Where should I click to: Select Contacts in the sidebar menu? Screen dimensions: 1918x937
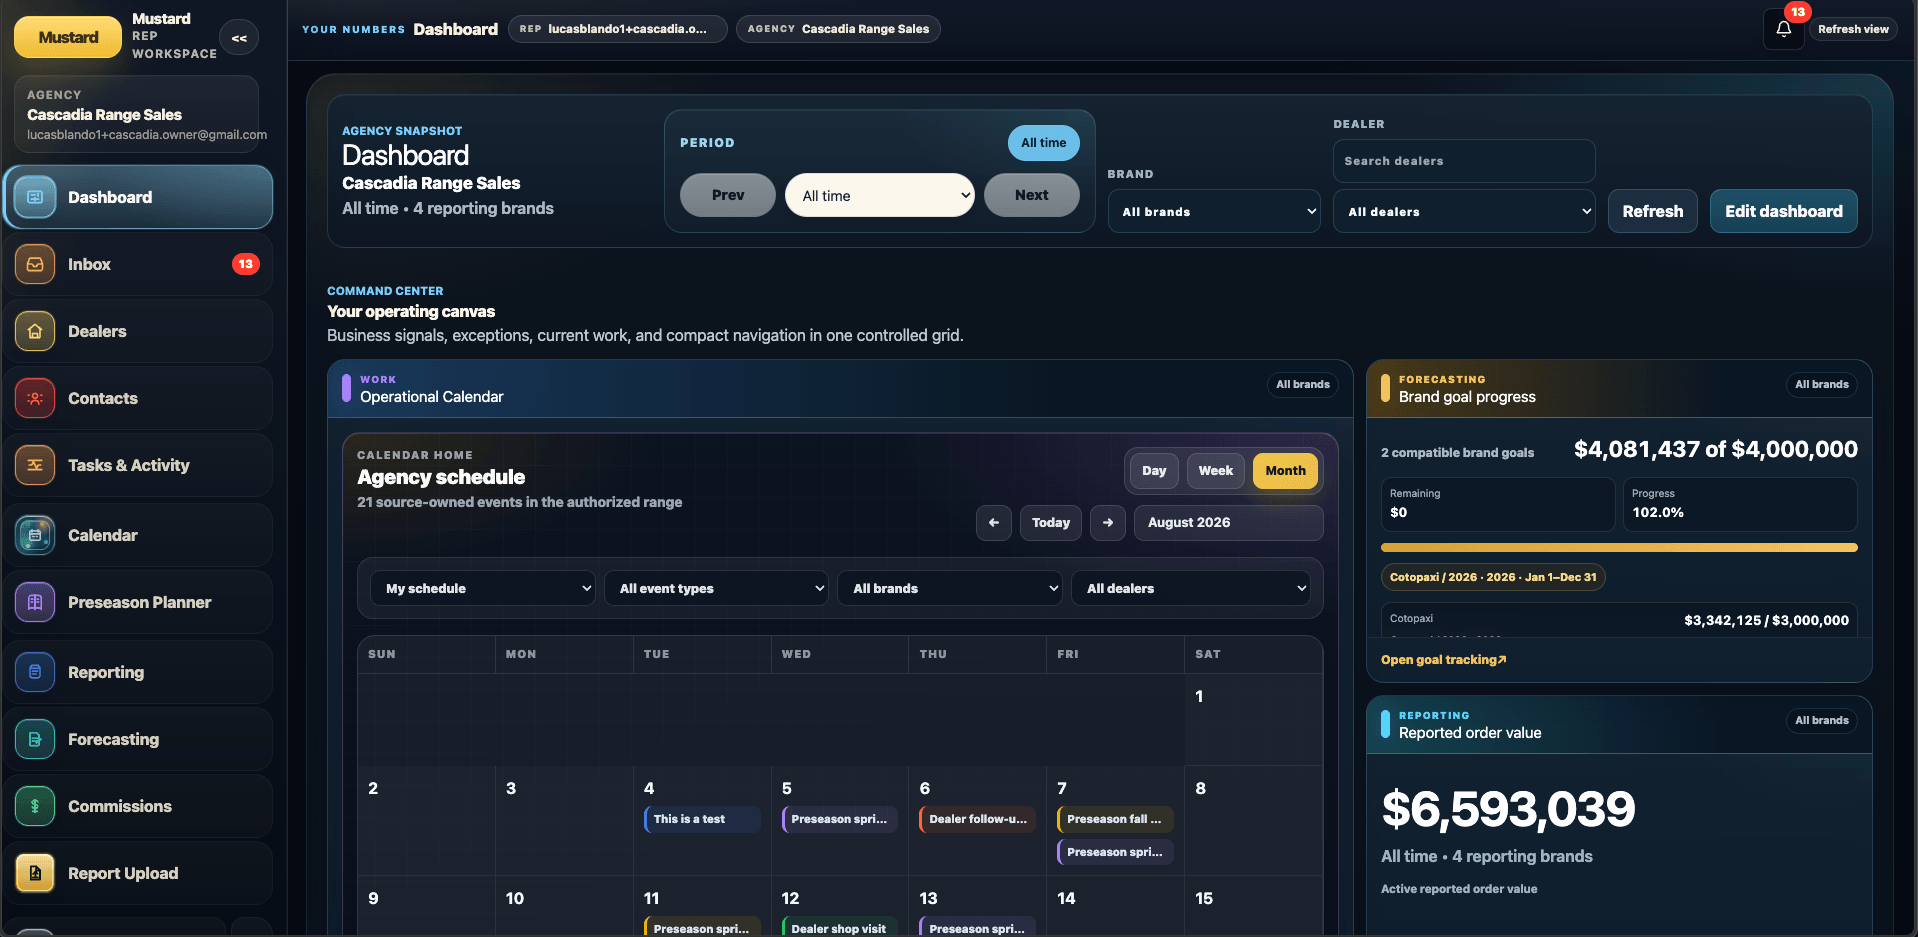click(x=138, y=398)
